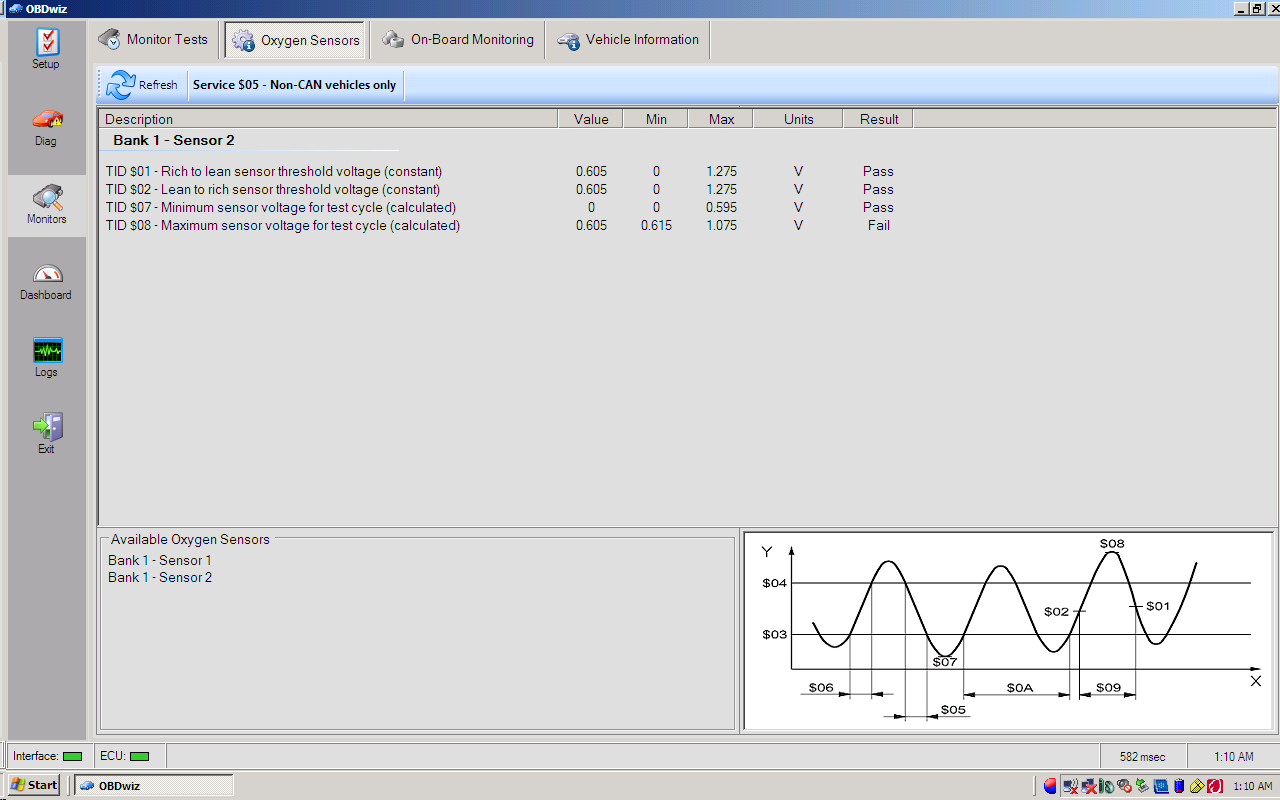The height and width of the screenshot is (800, 1280).
Task: Select the TID $08 maximum sensor voltage row
Action: click(x=283, y=226)
